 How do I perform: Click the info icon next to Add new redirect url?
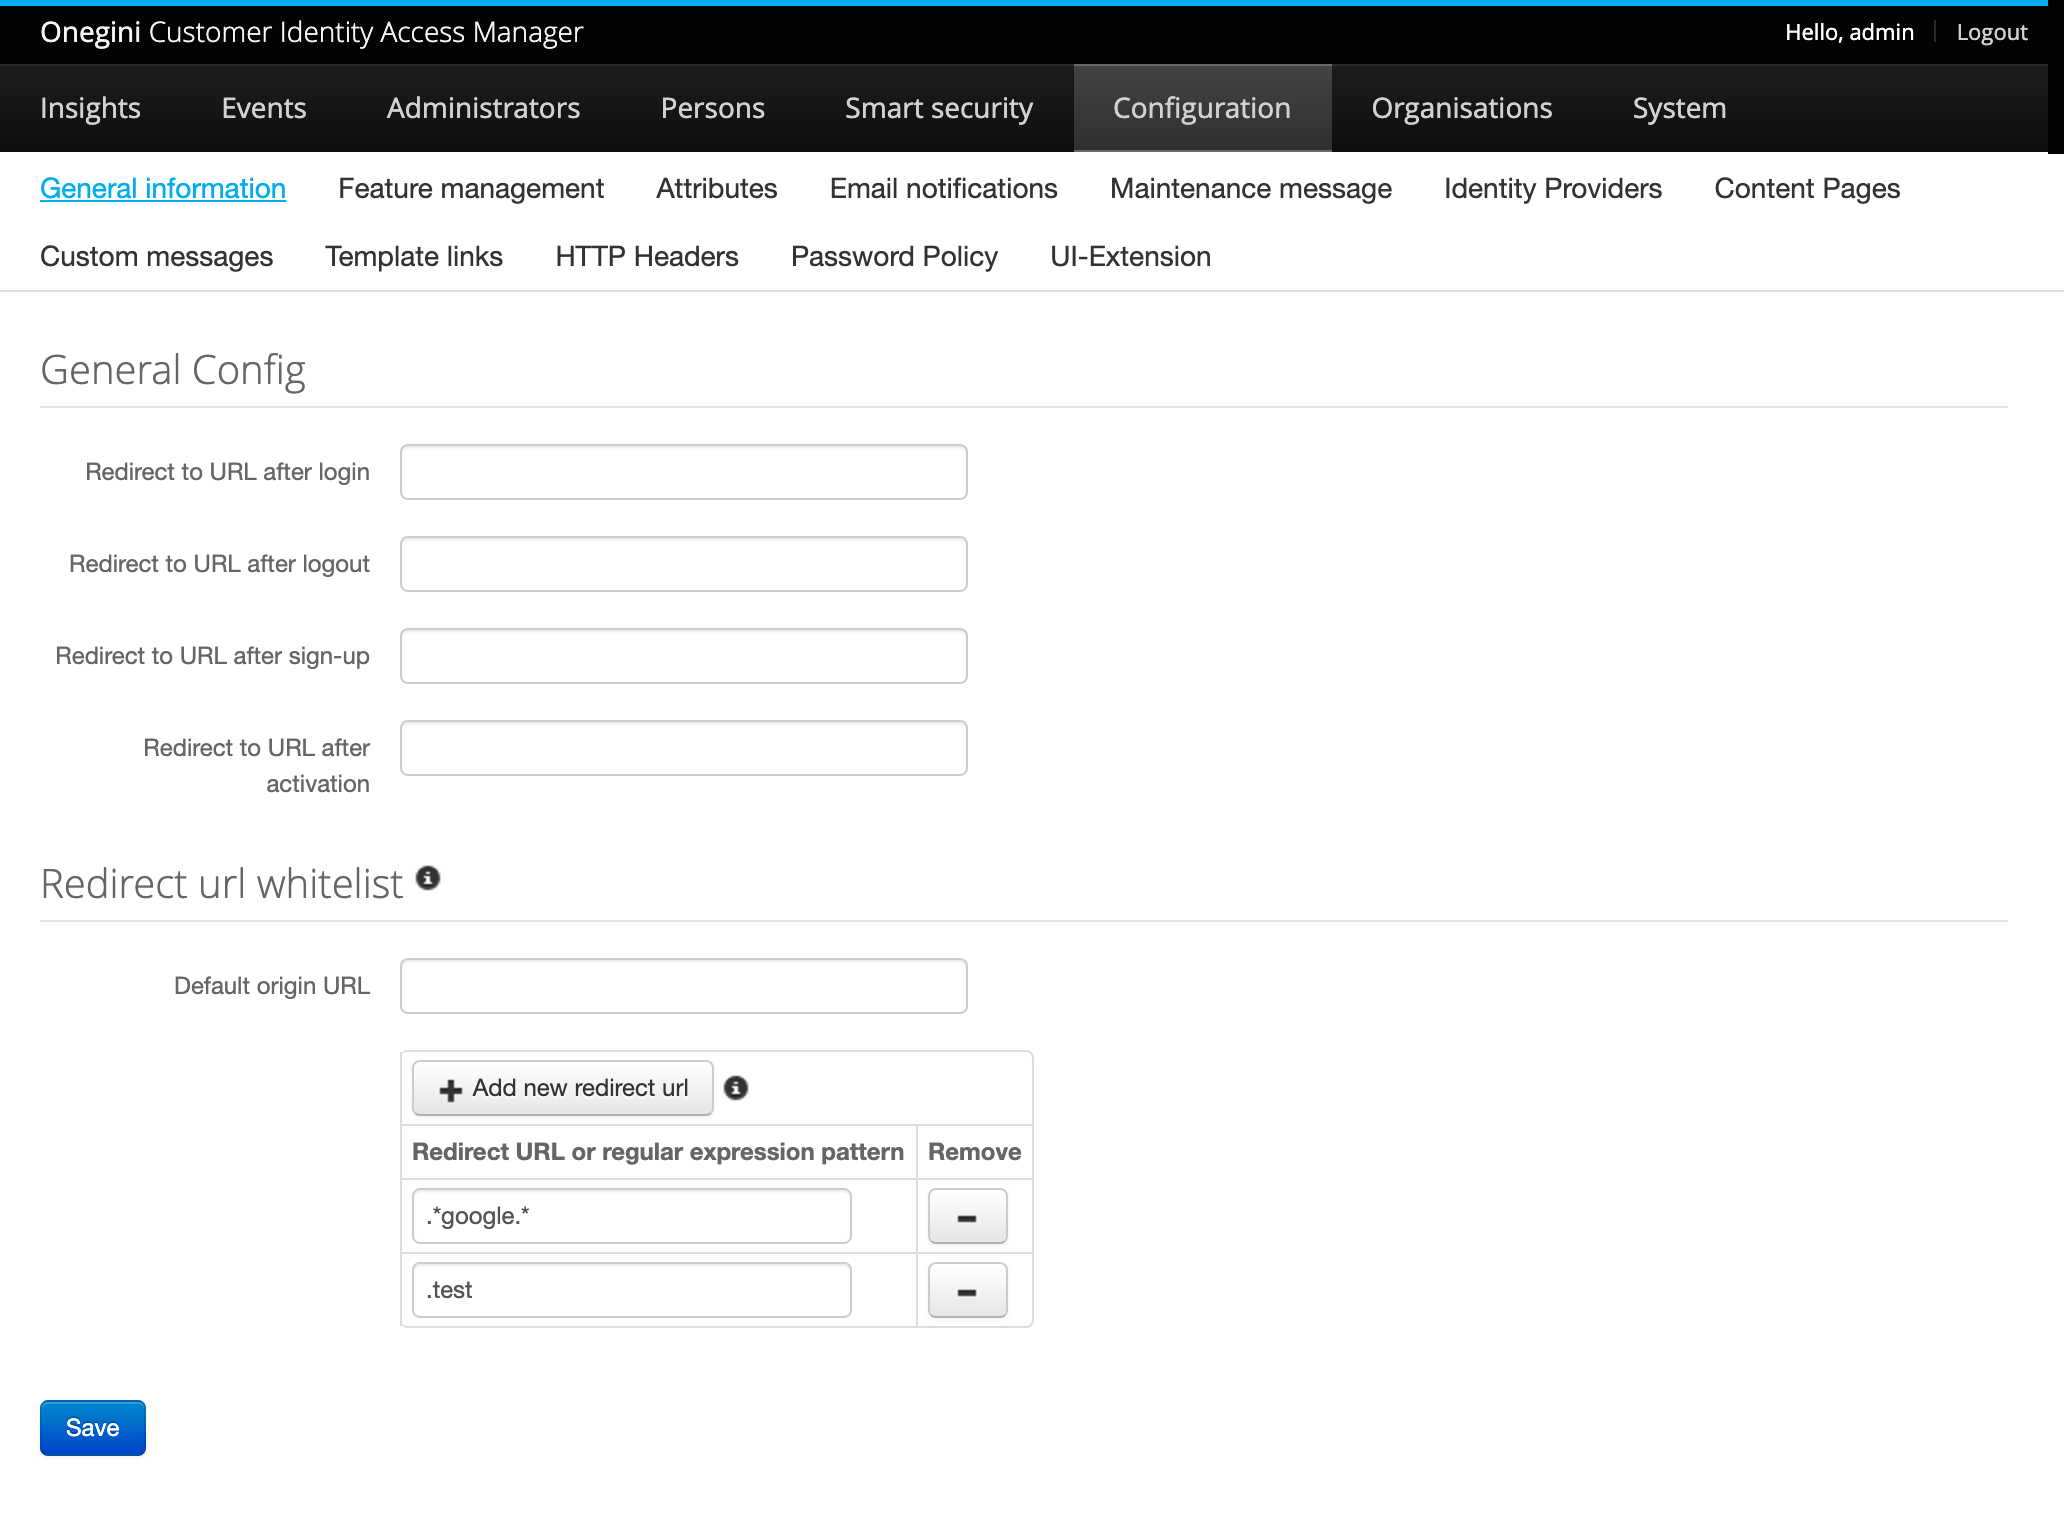pyautogui.click(x=735, y=1088)
